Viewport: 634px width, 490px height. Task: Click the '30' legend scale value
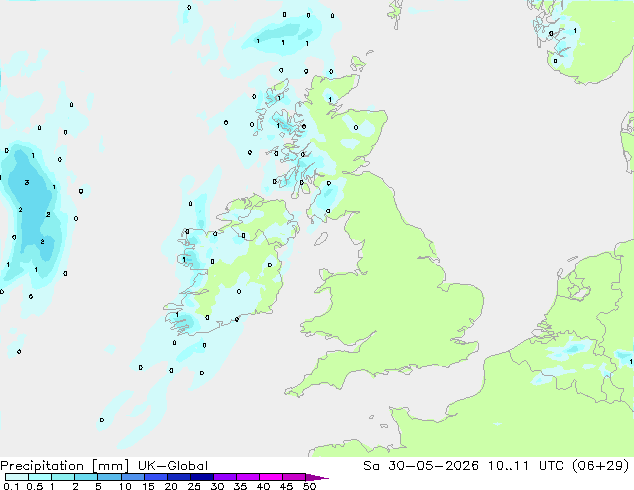(x=217, y=486)
